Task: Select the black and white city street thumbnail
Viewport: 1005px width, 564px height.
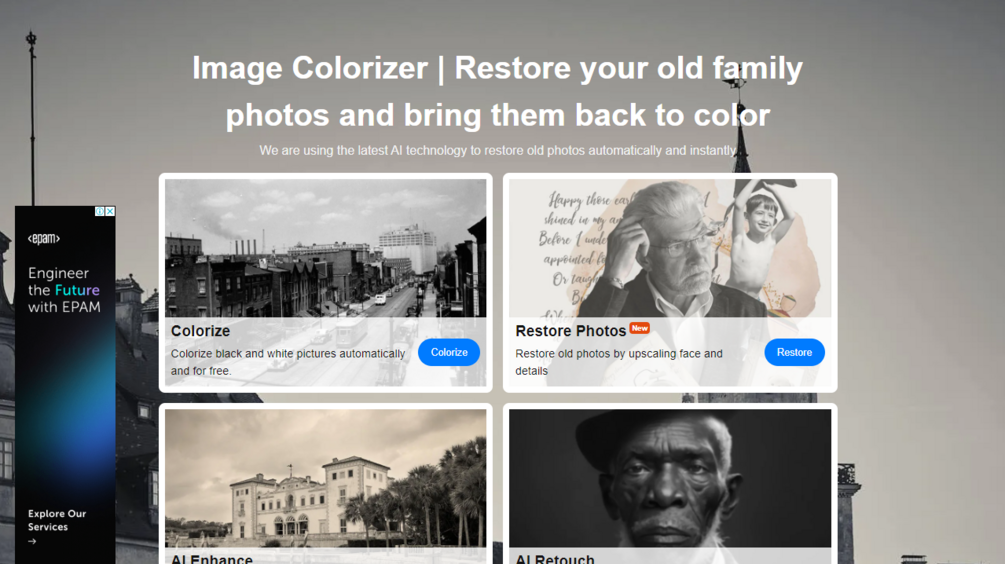Action: [326, 248]
